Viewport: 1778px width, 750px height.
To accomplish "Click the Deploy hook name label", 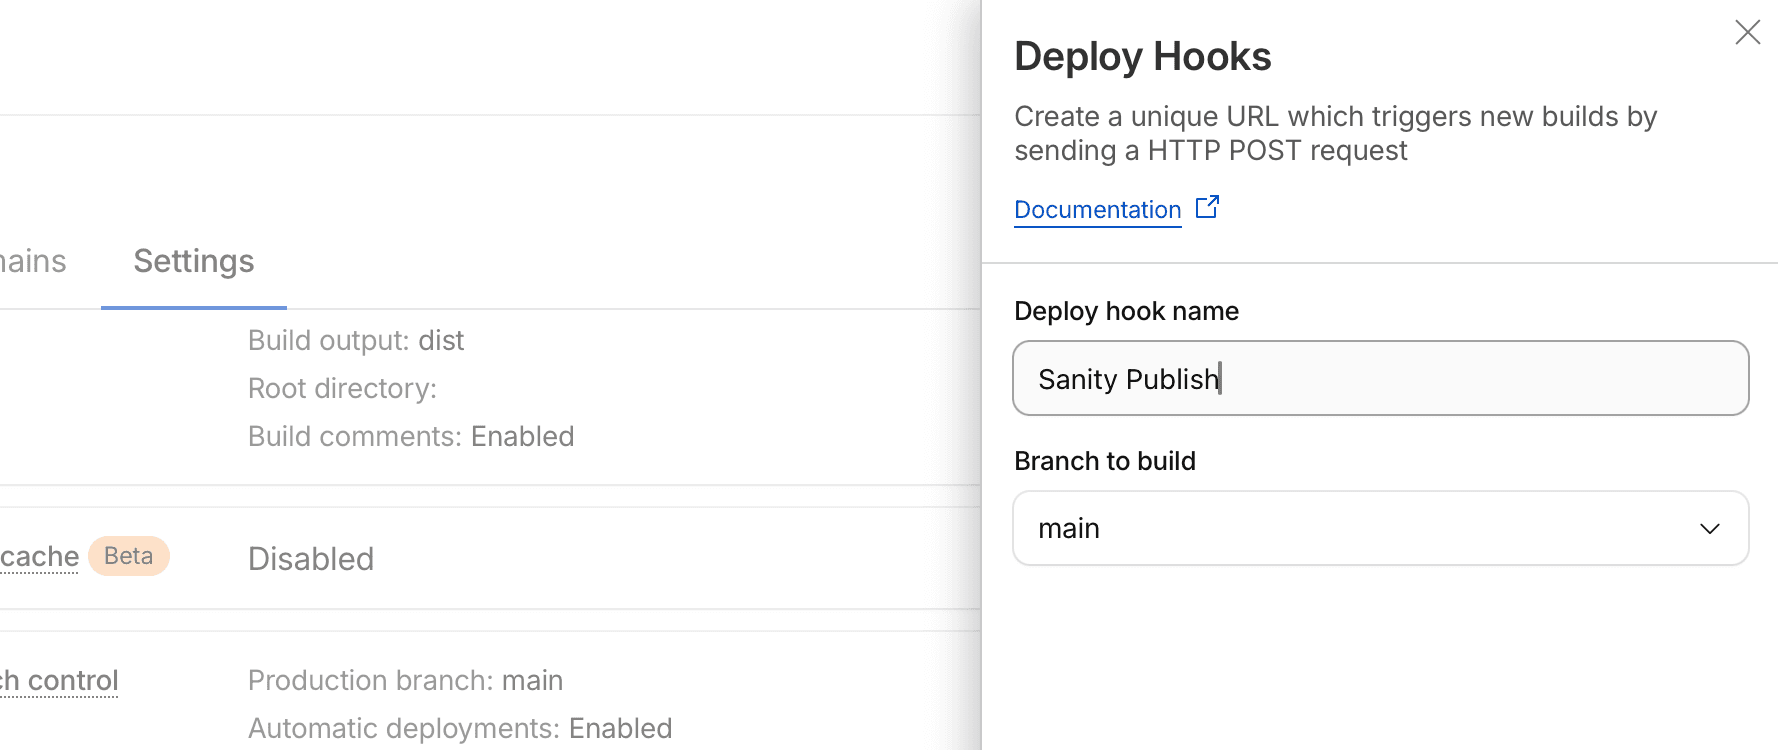I will pos(1126,311).
